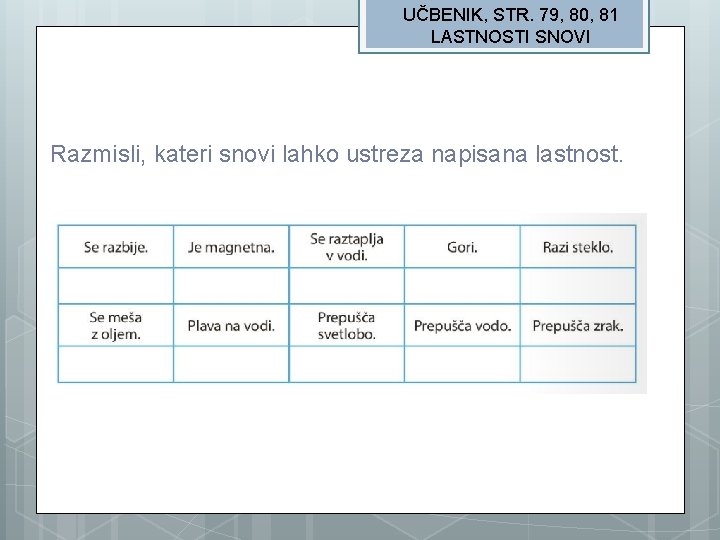The image size is (720, 540).
Task: Select the 'Prepušča svetlobo.' table cell
Action: (x=347, y=325)
